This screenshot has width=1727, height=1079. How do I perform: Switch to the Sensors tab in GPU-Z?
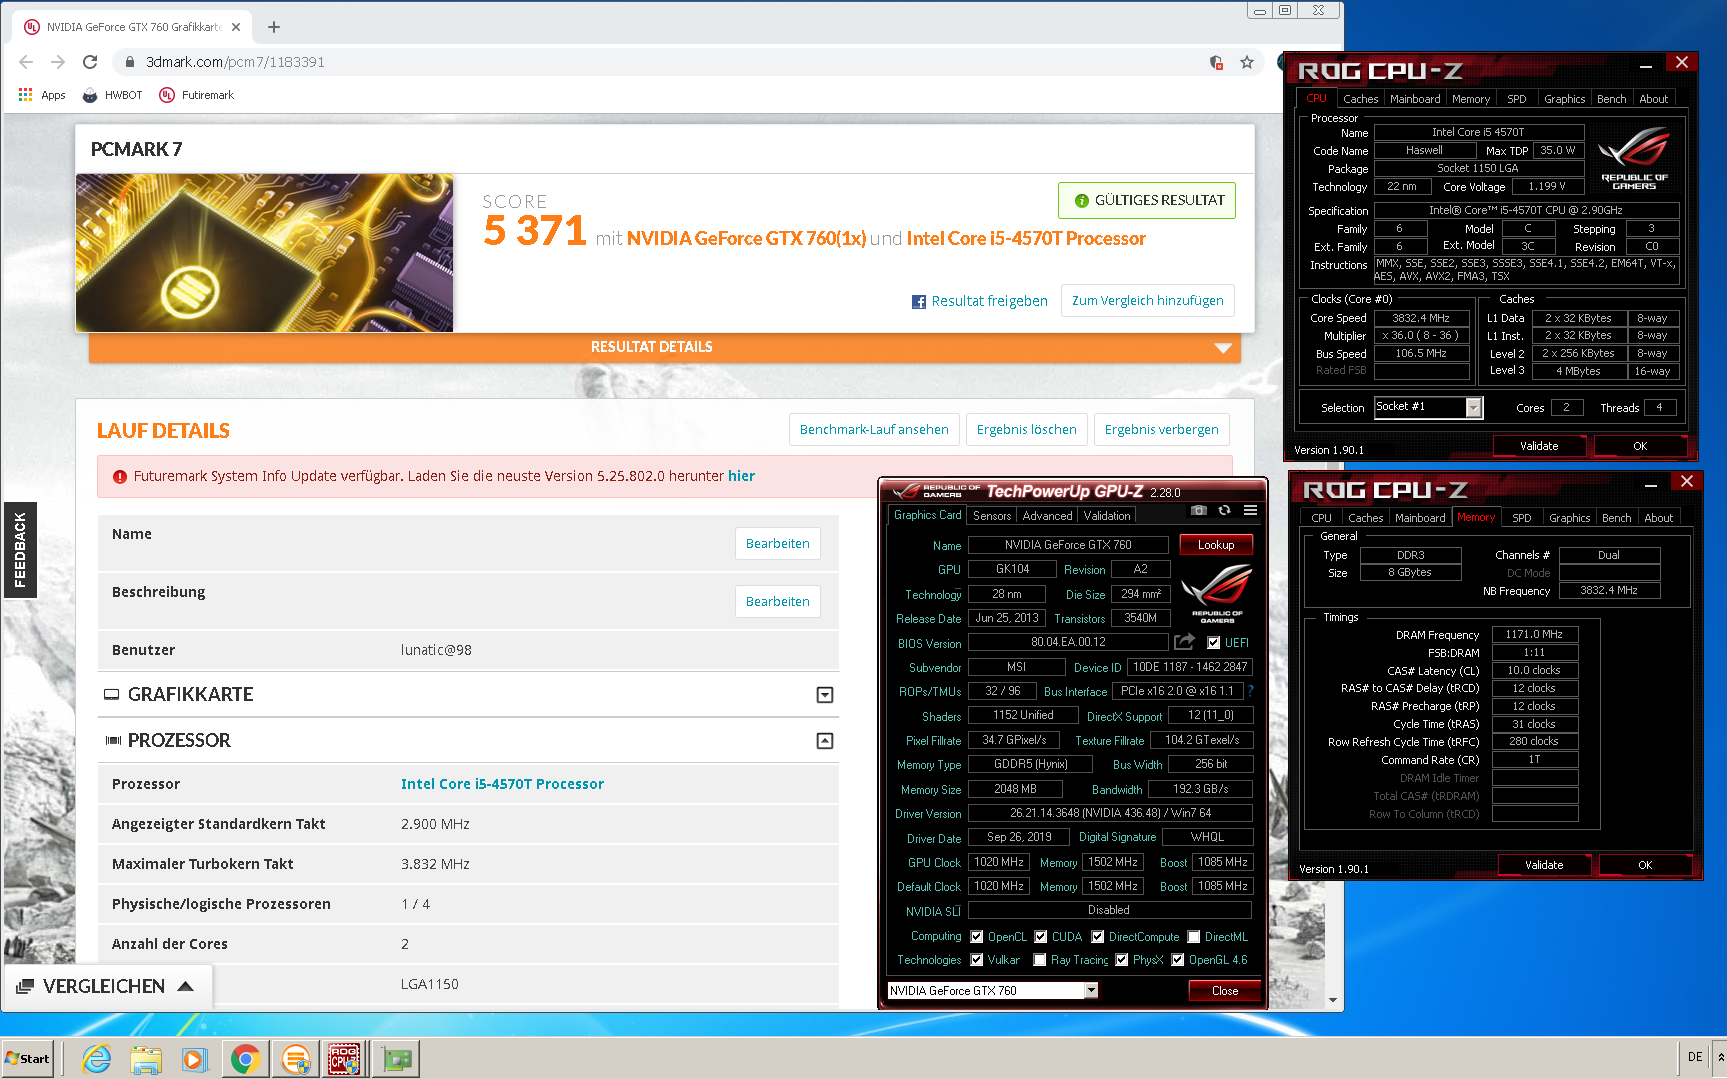click(992, 516)
